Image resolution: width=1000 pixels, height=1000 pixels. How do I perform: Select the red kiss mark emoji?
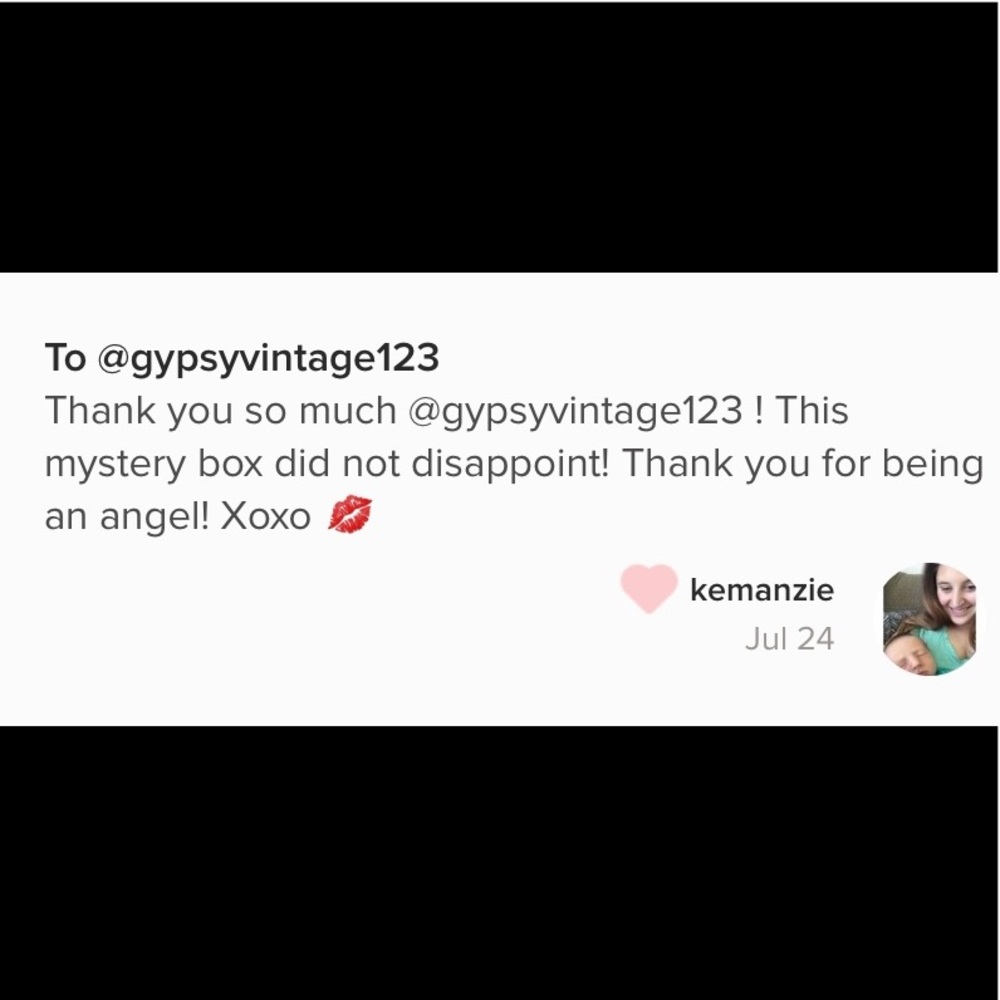[350, 514]
